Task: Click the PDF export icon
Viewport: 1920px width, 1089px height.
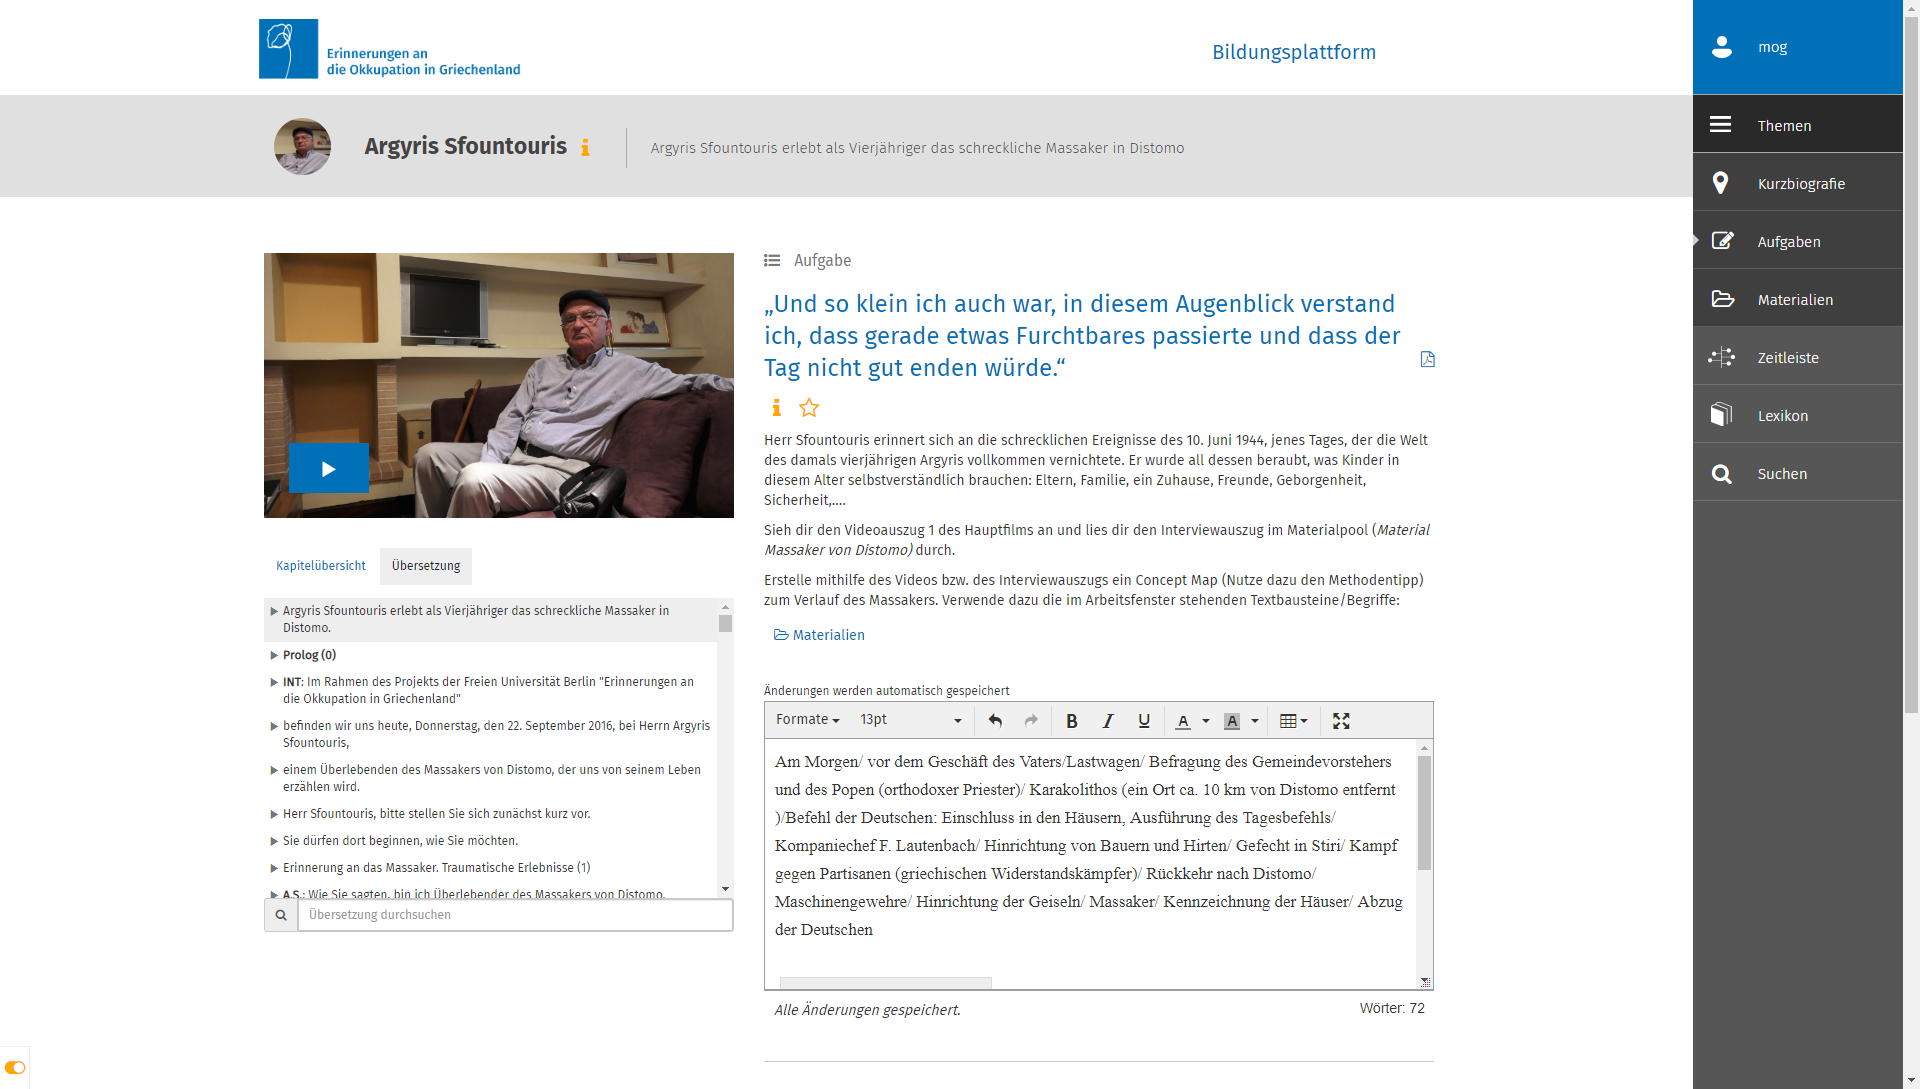Action: click(1427, 359)
